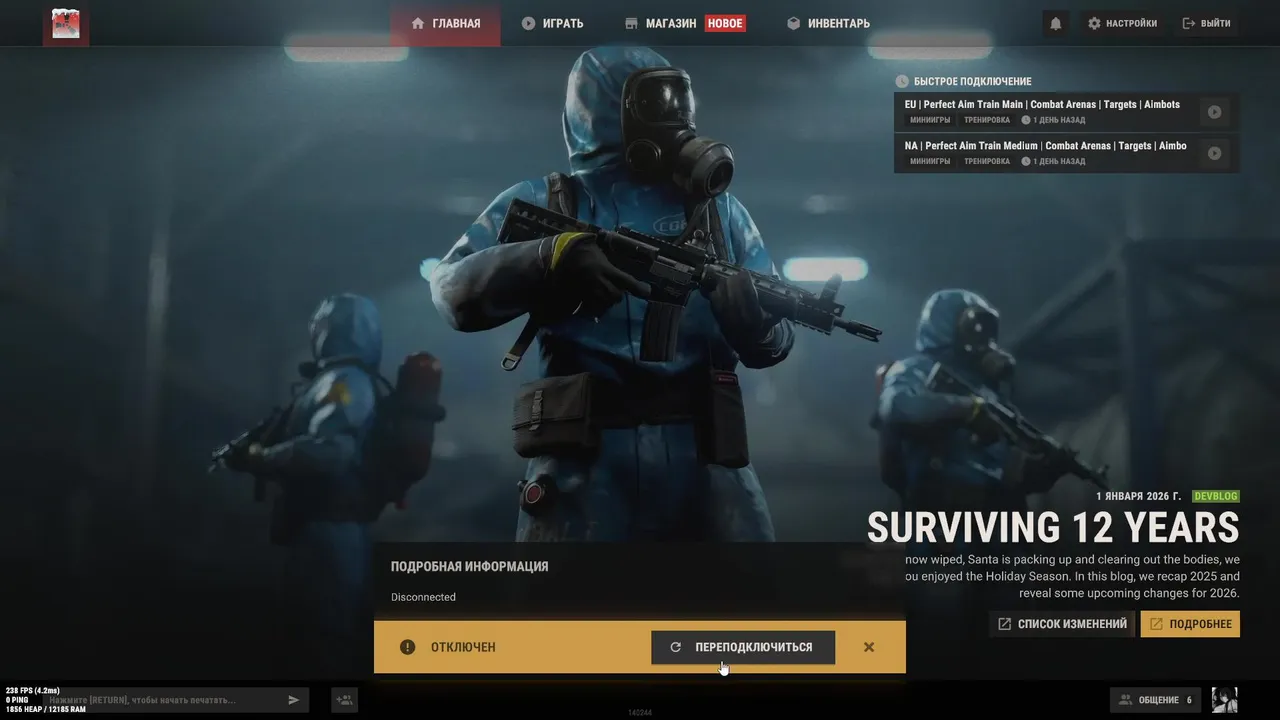Open the ИНВЕНТАРЬ inventory tab
Image resolution: width=1280 pixels, height=720 pixels.
828,23
